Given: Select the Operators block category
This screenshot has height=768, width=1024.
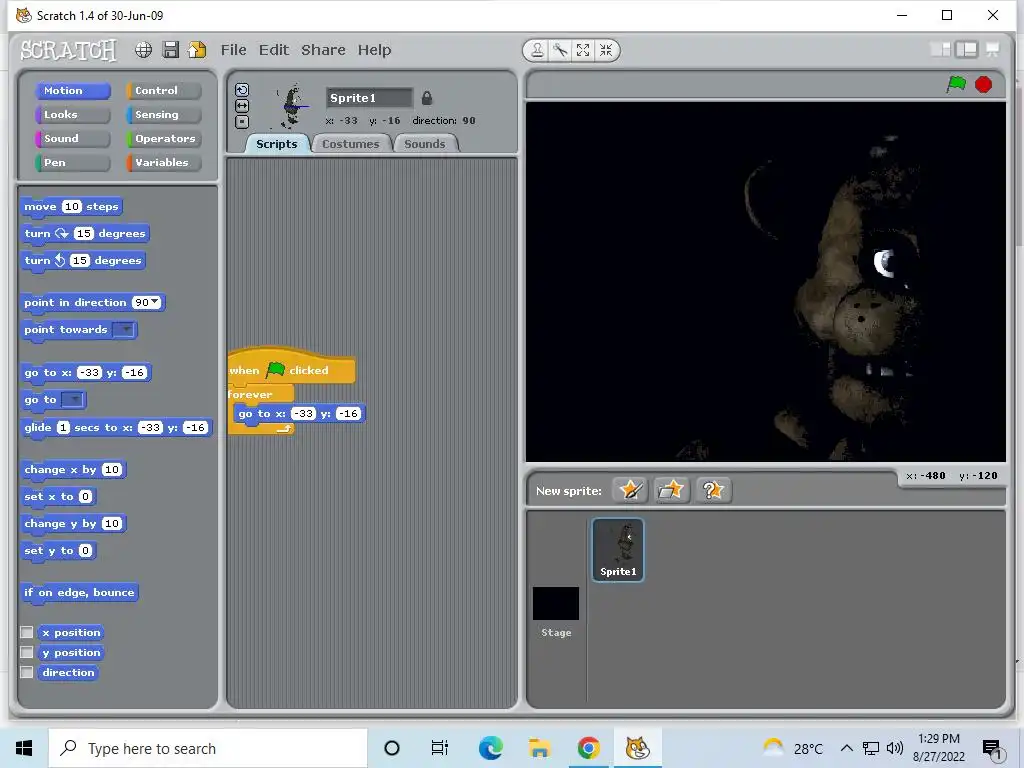Looking at the screenshot, I should [x=164, y=138].
